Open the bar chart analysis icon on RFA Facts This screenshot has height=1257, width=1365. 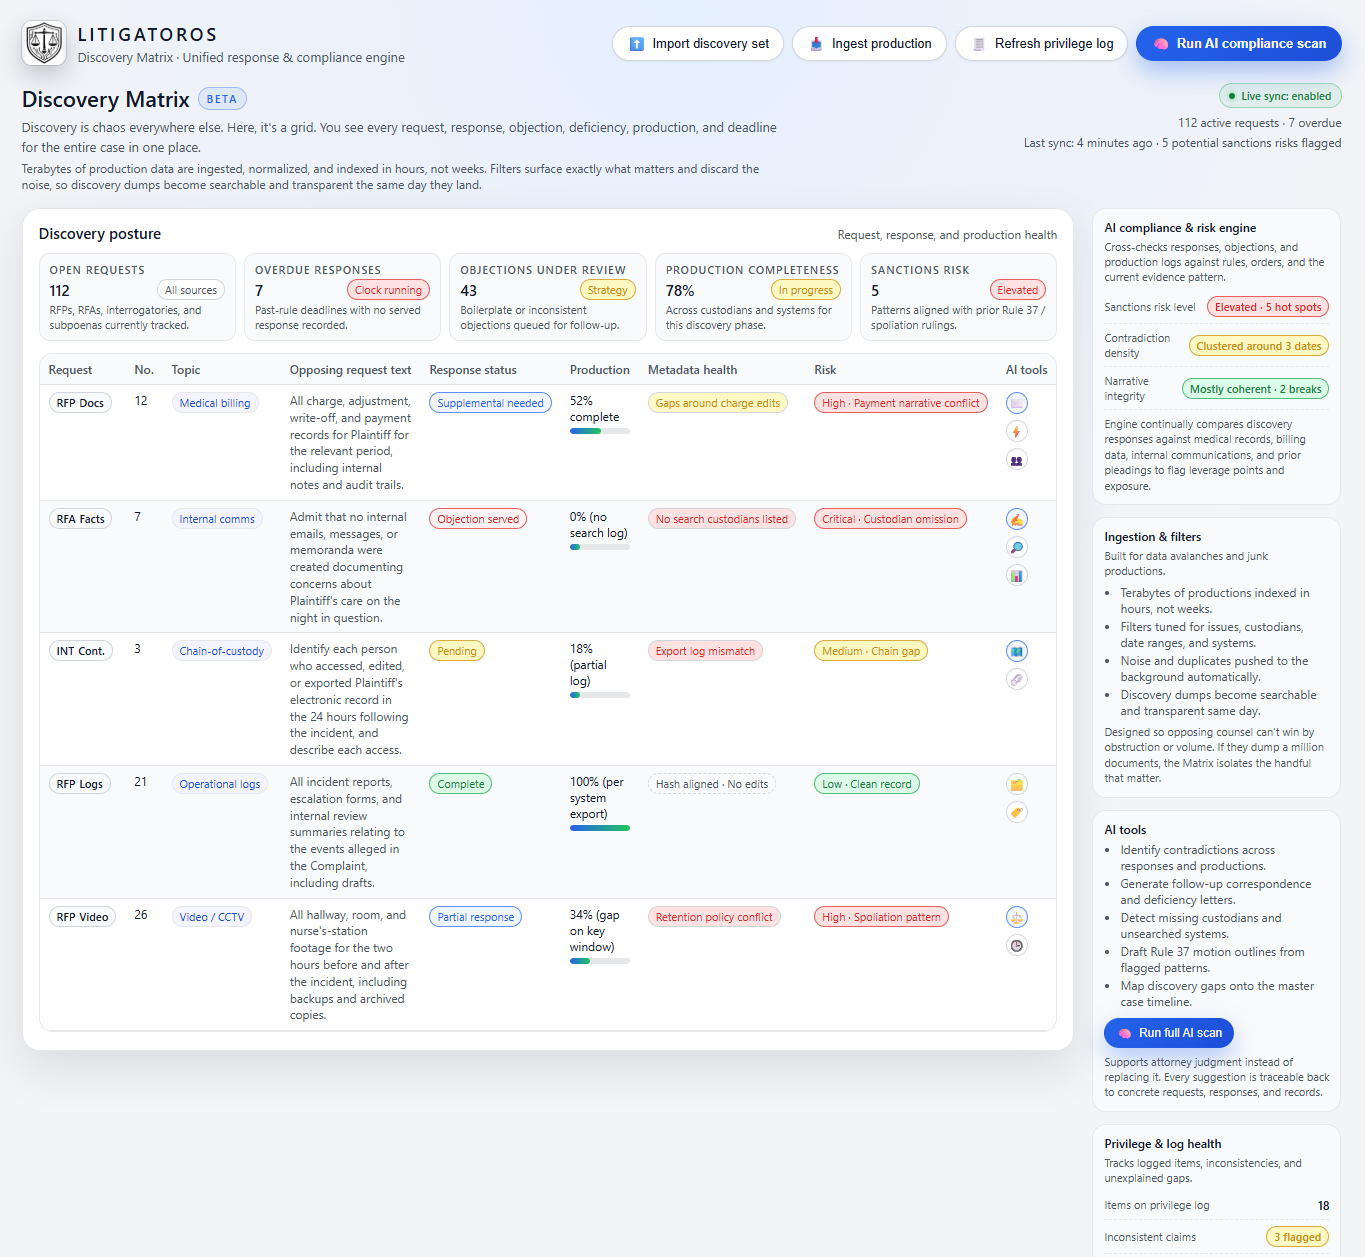click(x=1016, y=575)
